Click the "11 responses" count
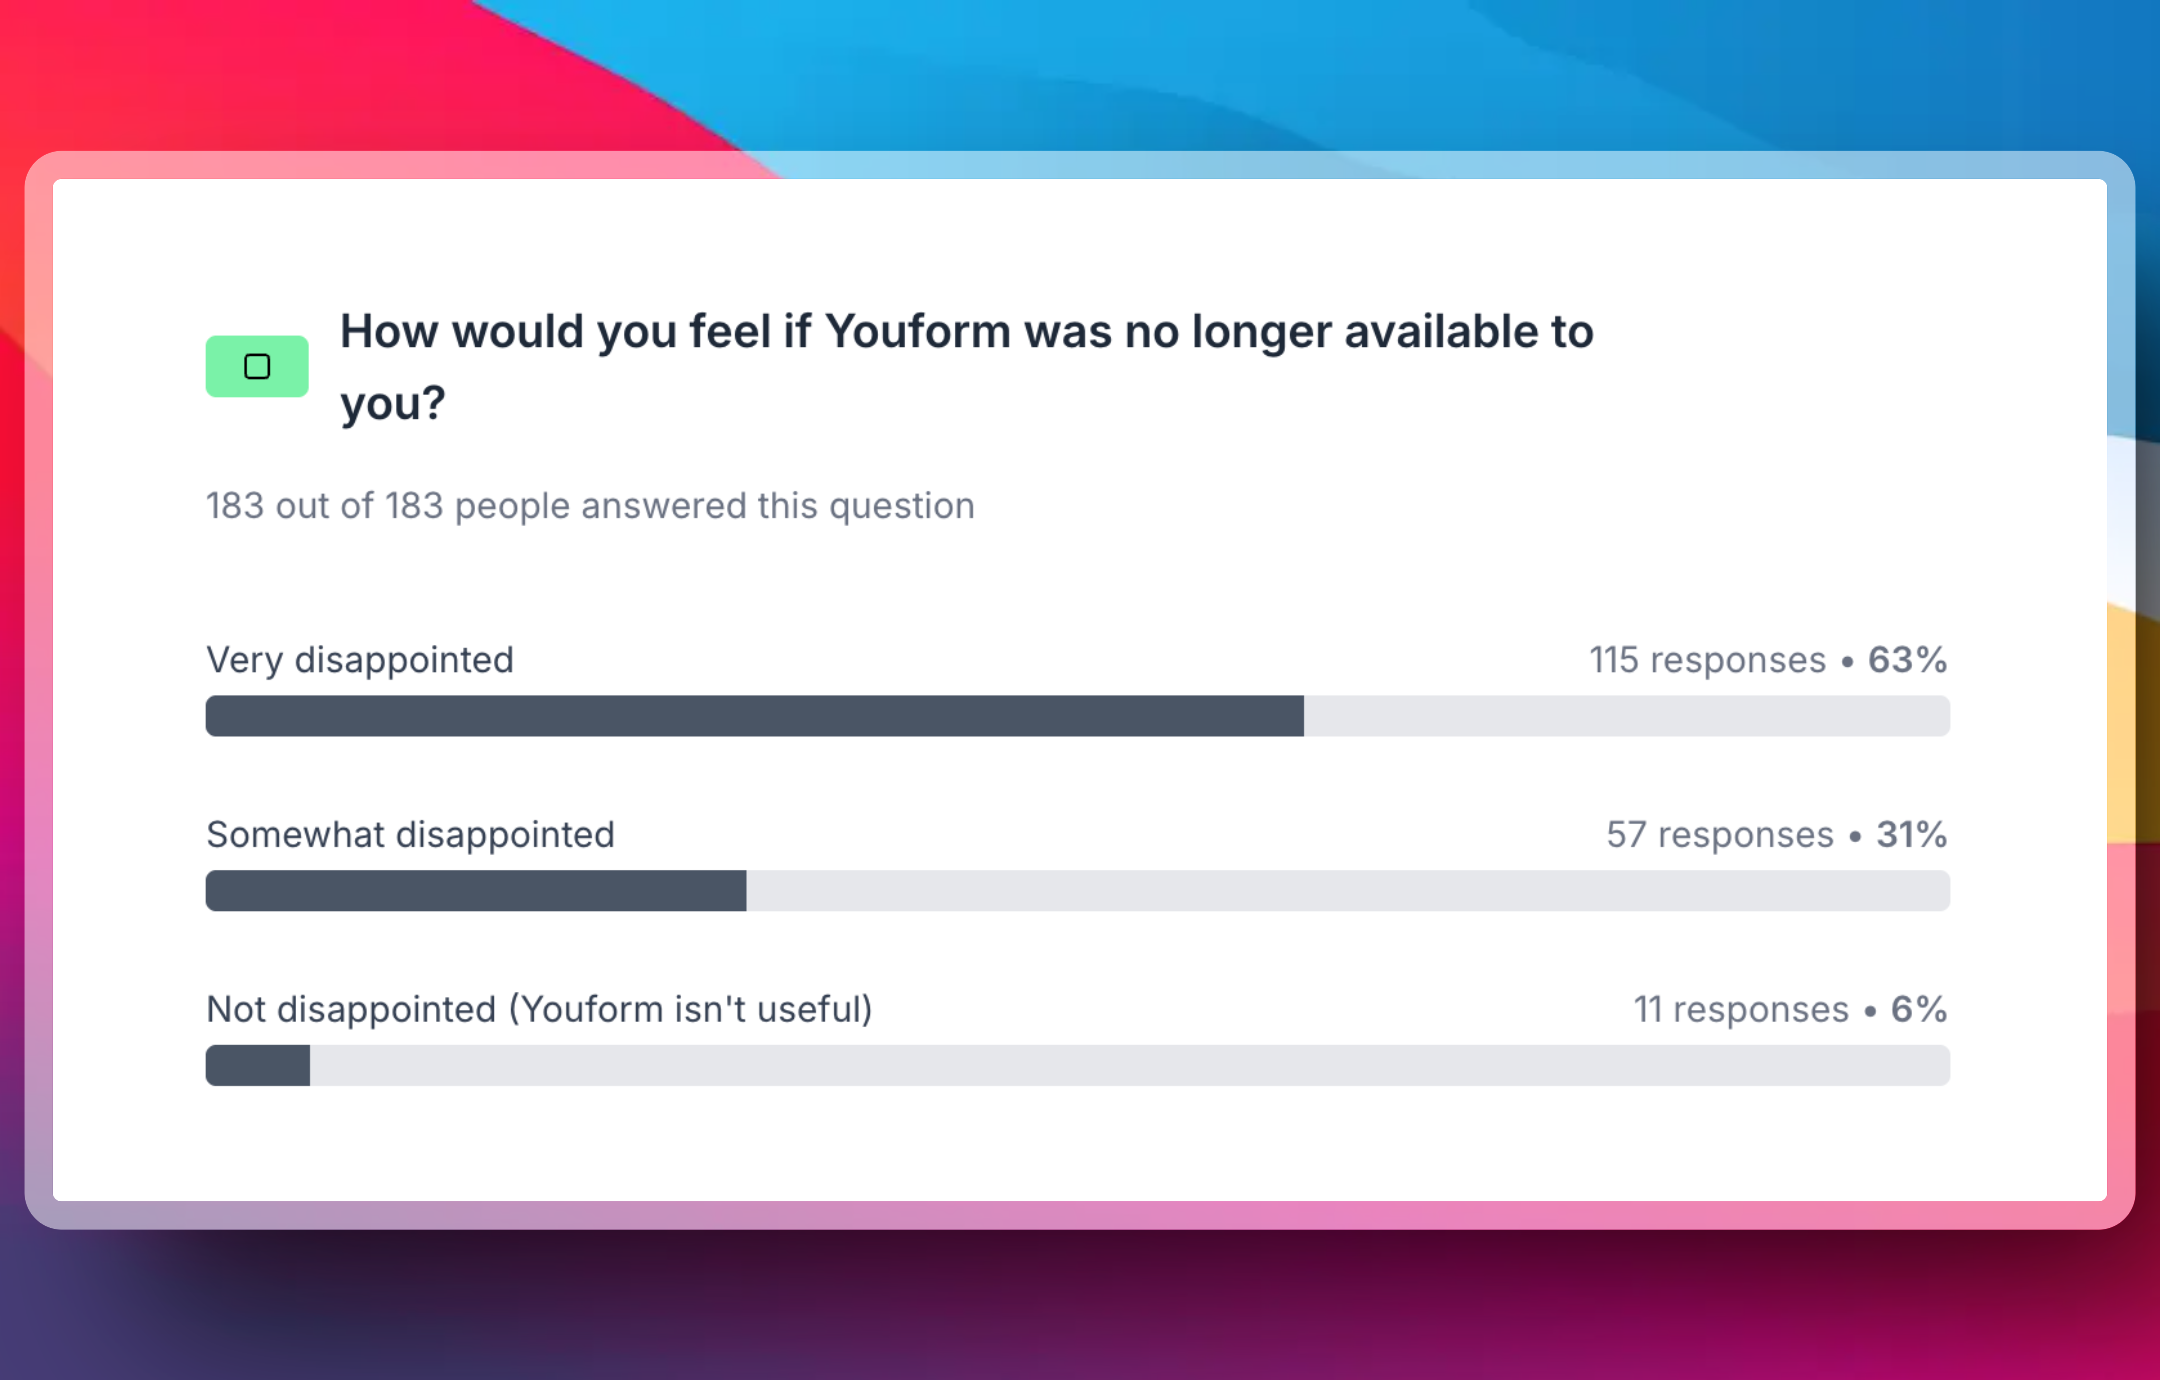This screenshot has height=1380, width=2160. [x=1740, y=1010]
